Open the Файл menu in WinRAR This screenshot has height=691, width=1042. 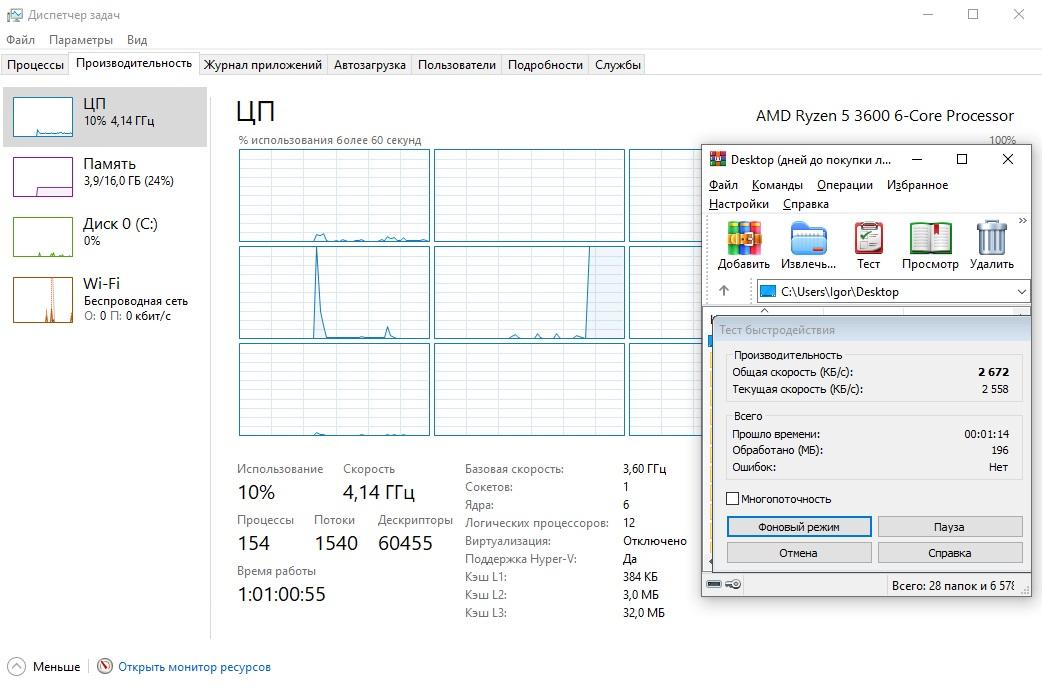[x=723, y=185]
